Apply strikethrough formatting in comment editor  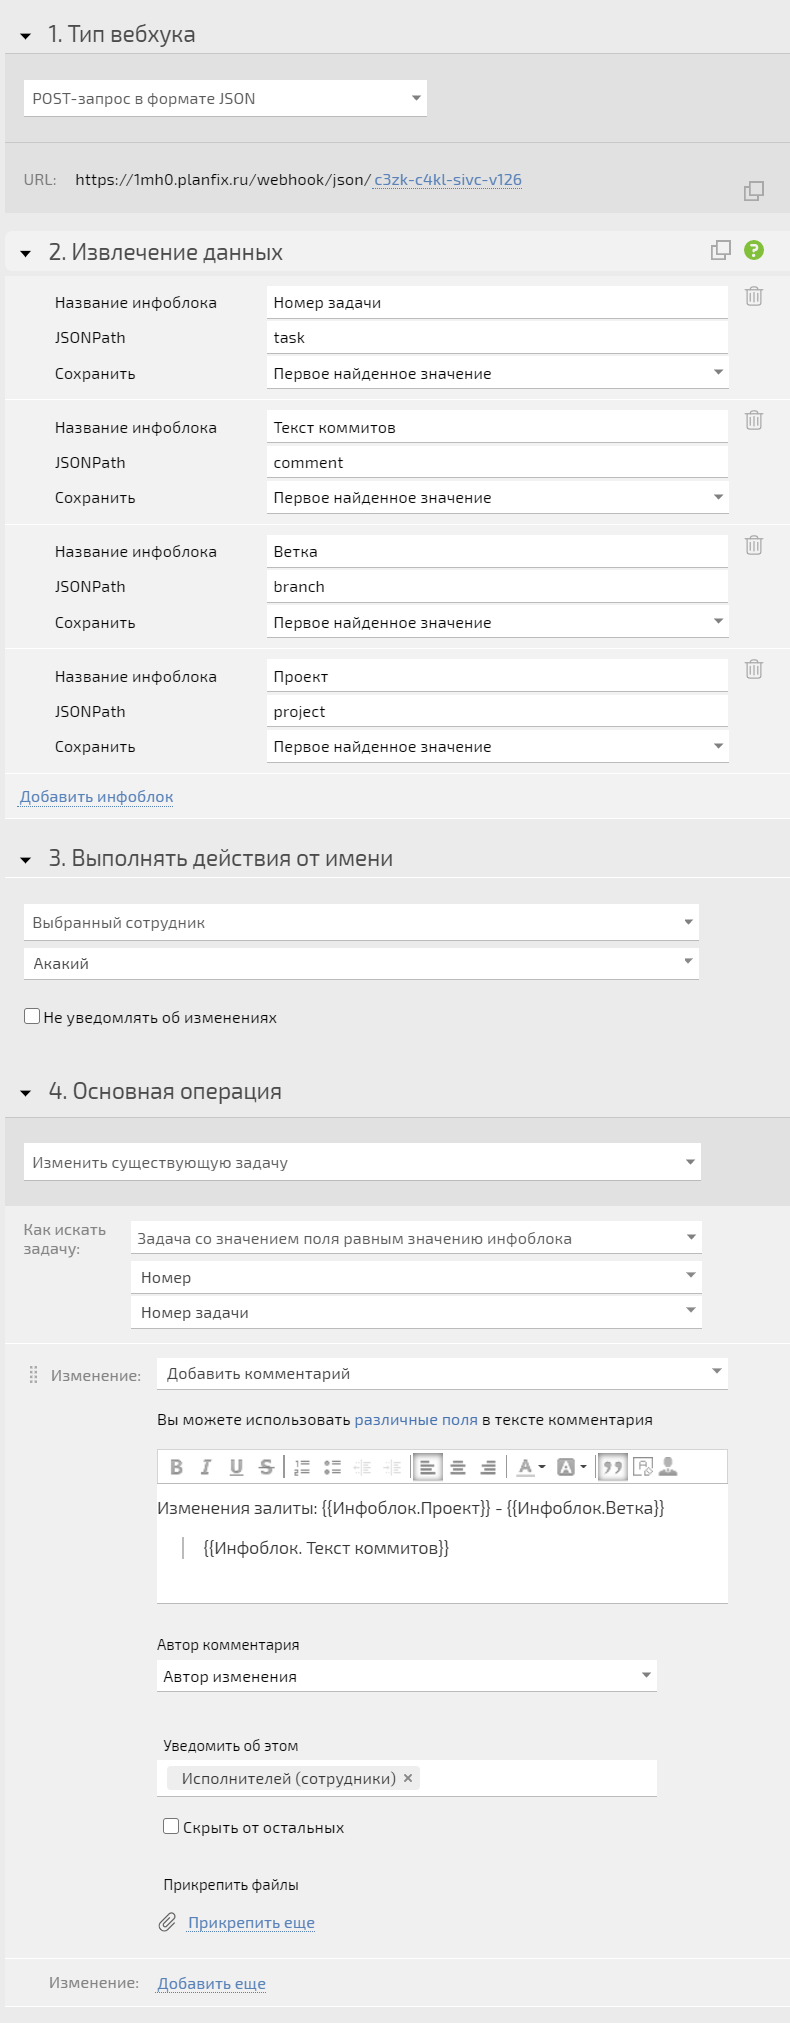click(x=266, y=1467)
